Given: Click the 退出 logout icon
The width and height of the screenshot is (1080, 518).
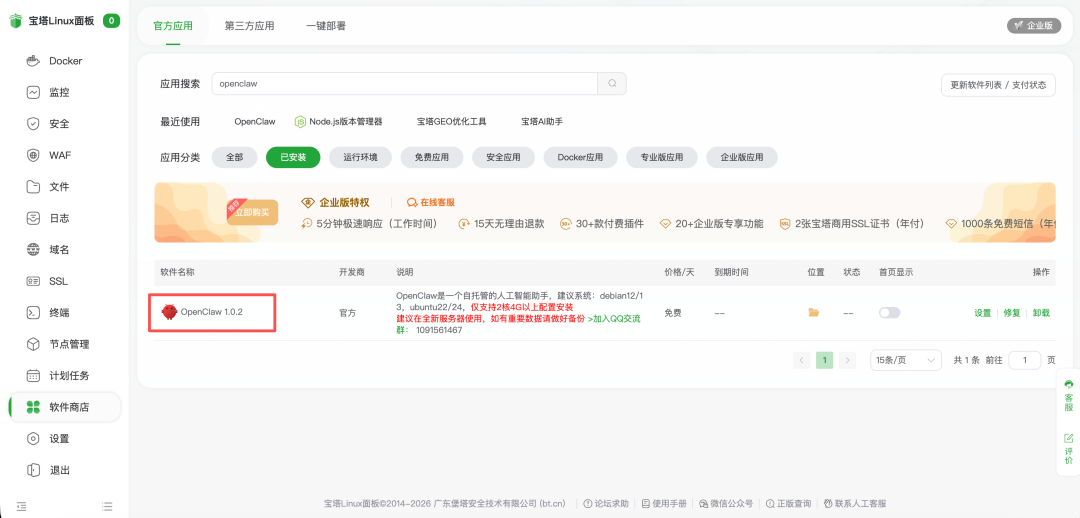Looking at the screenshot, I should pyautogui.click(x=33, y=470).
